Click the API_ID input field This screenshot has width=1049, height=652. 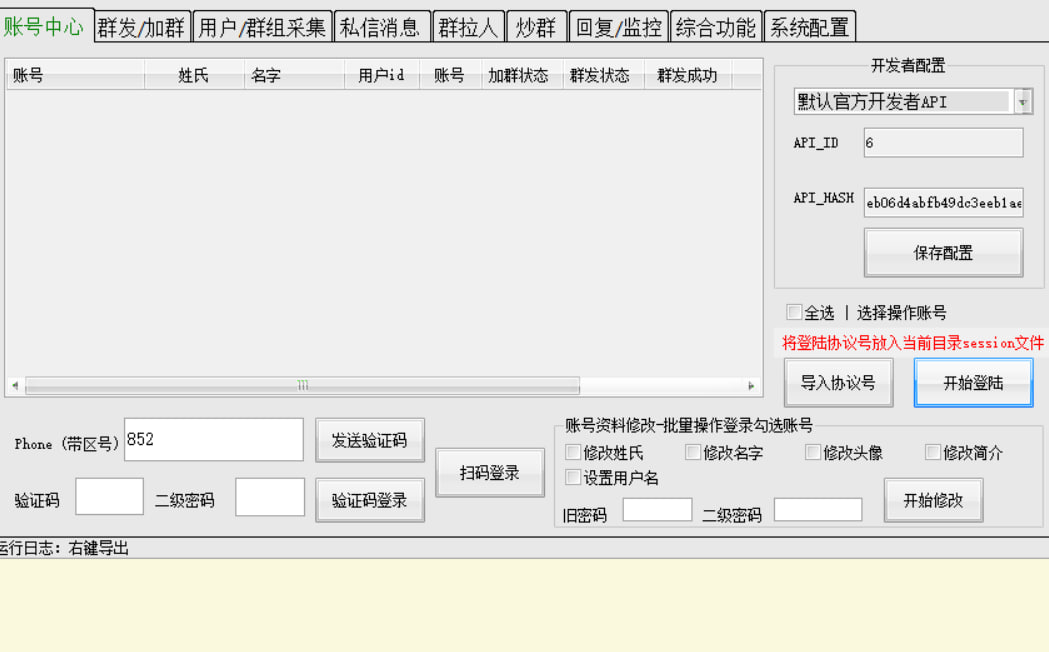pos(942,143)
